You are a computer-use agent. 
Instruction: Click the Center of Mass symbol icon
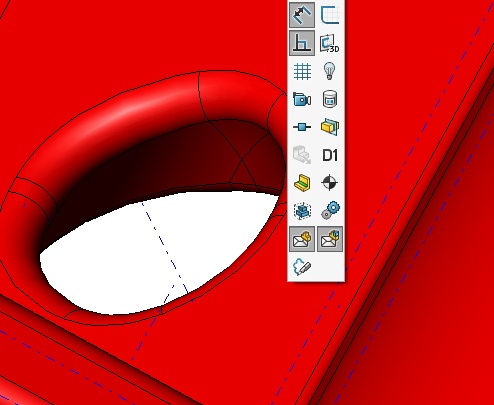click(330, 183)
